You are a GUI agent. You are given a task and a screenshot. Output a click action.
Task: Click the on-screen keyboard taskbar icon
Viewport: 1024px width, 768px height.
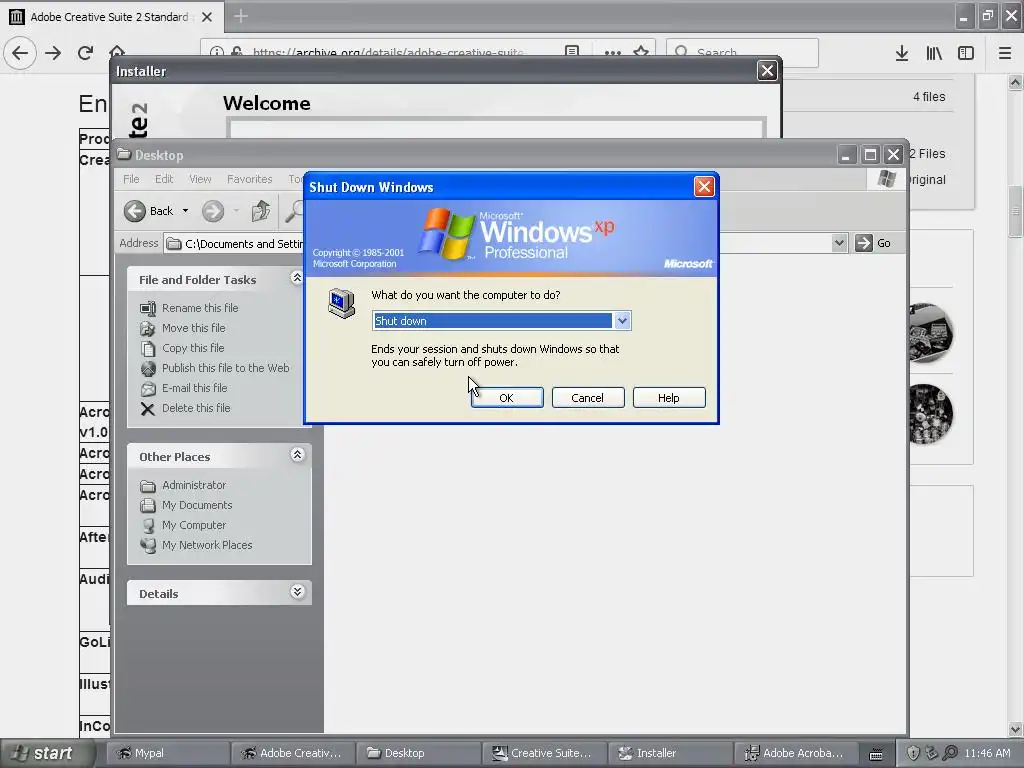(876, 754)
